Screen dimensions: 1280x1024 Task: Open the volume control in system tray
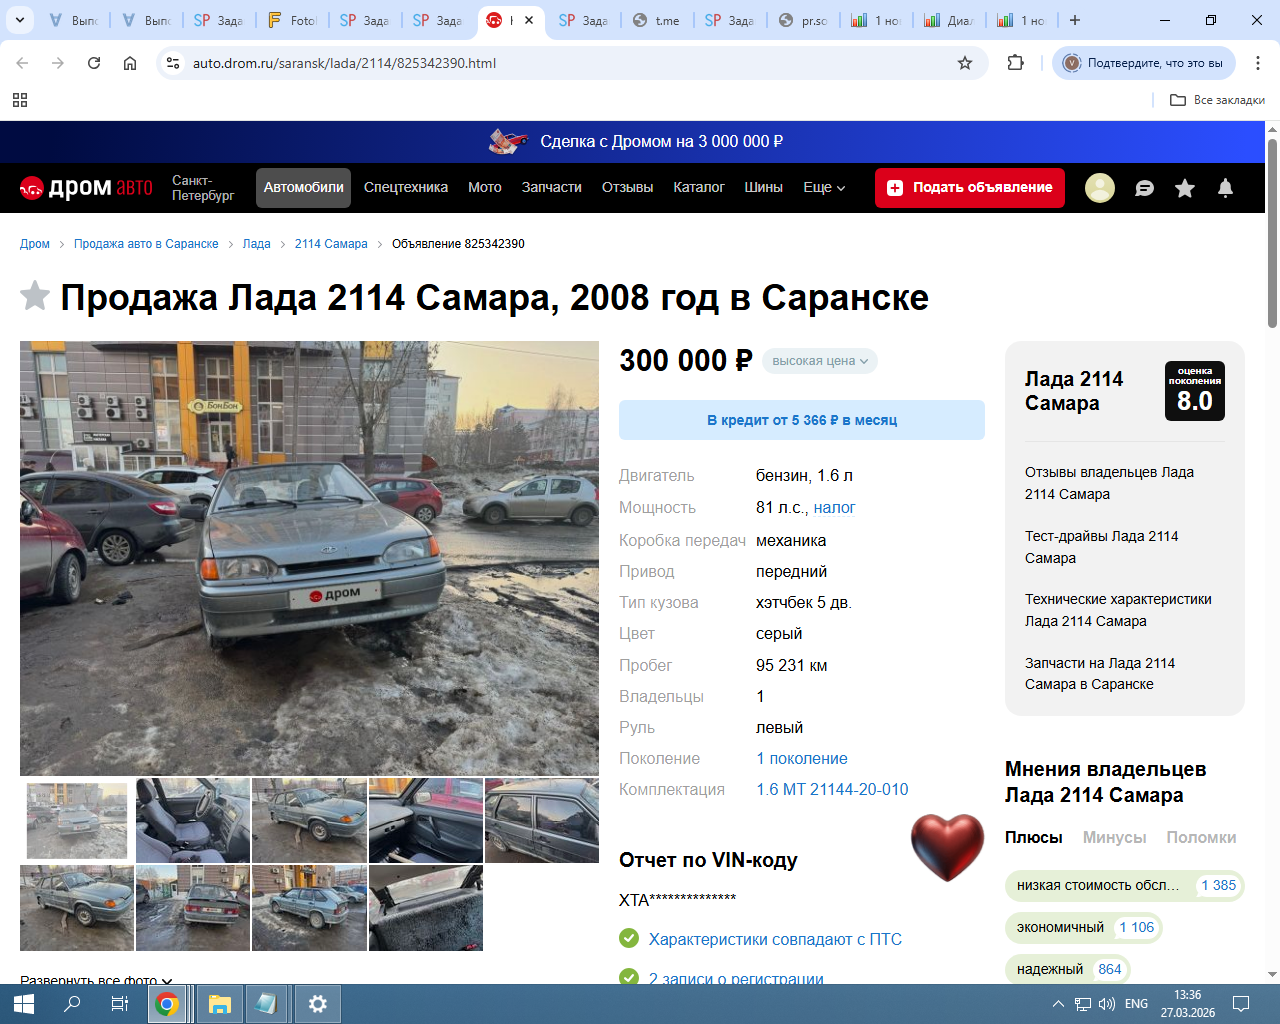(x=1107, y=1004)
